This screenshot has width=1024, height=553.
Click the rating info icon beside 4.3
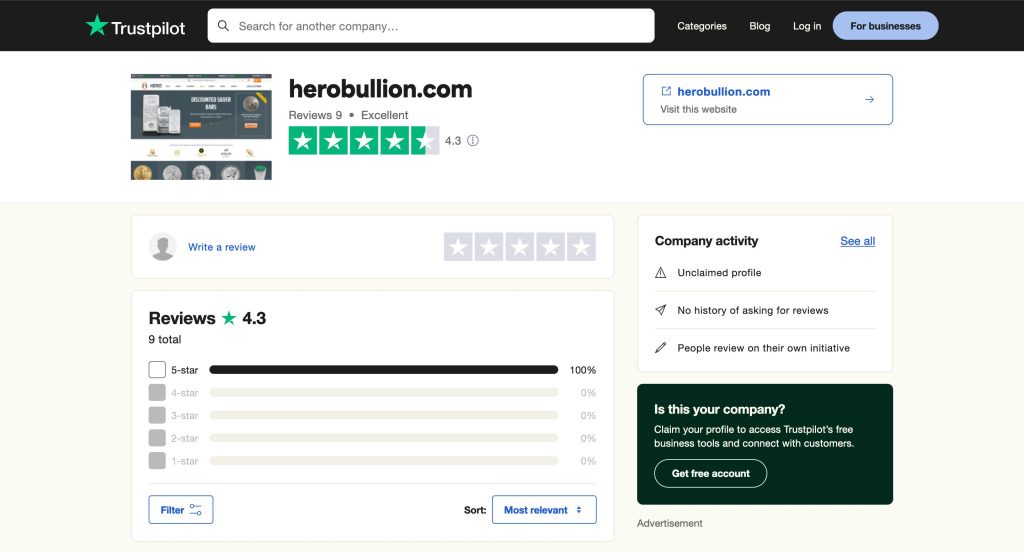473,141
